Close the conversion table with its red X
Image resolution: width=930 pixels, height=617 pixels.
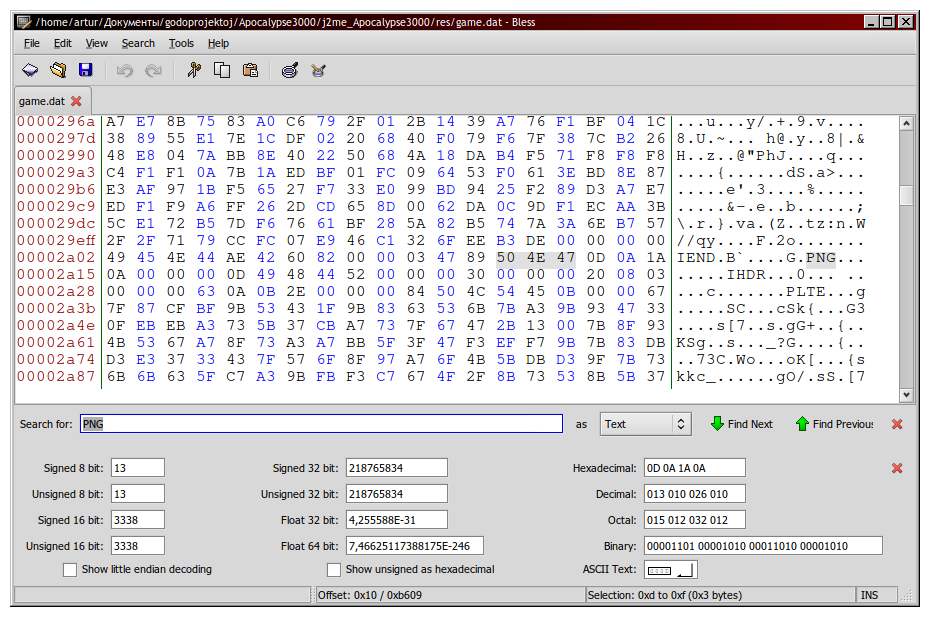tap(897, 468)
